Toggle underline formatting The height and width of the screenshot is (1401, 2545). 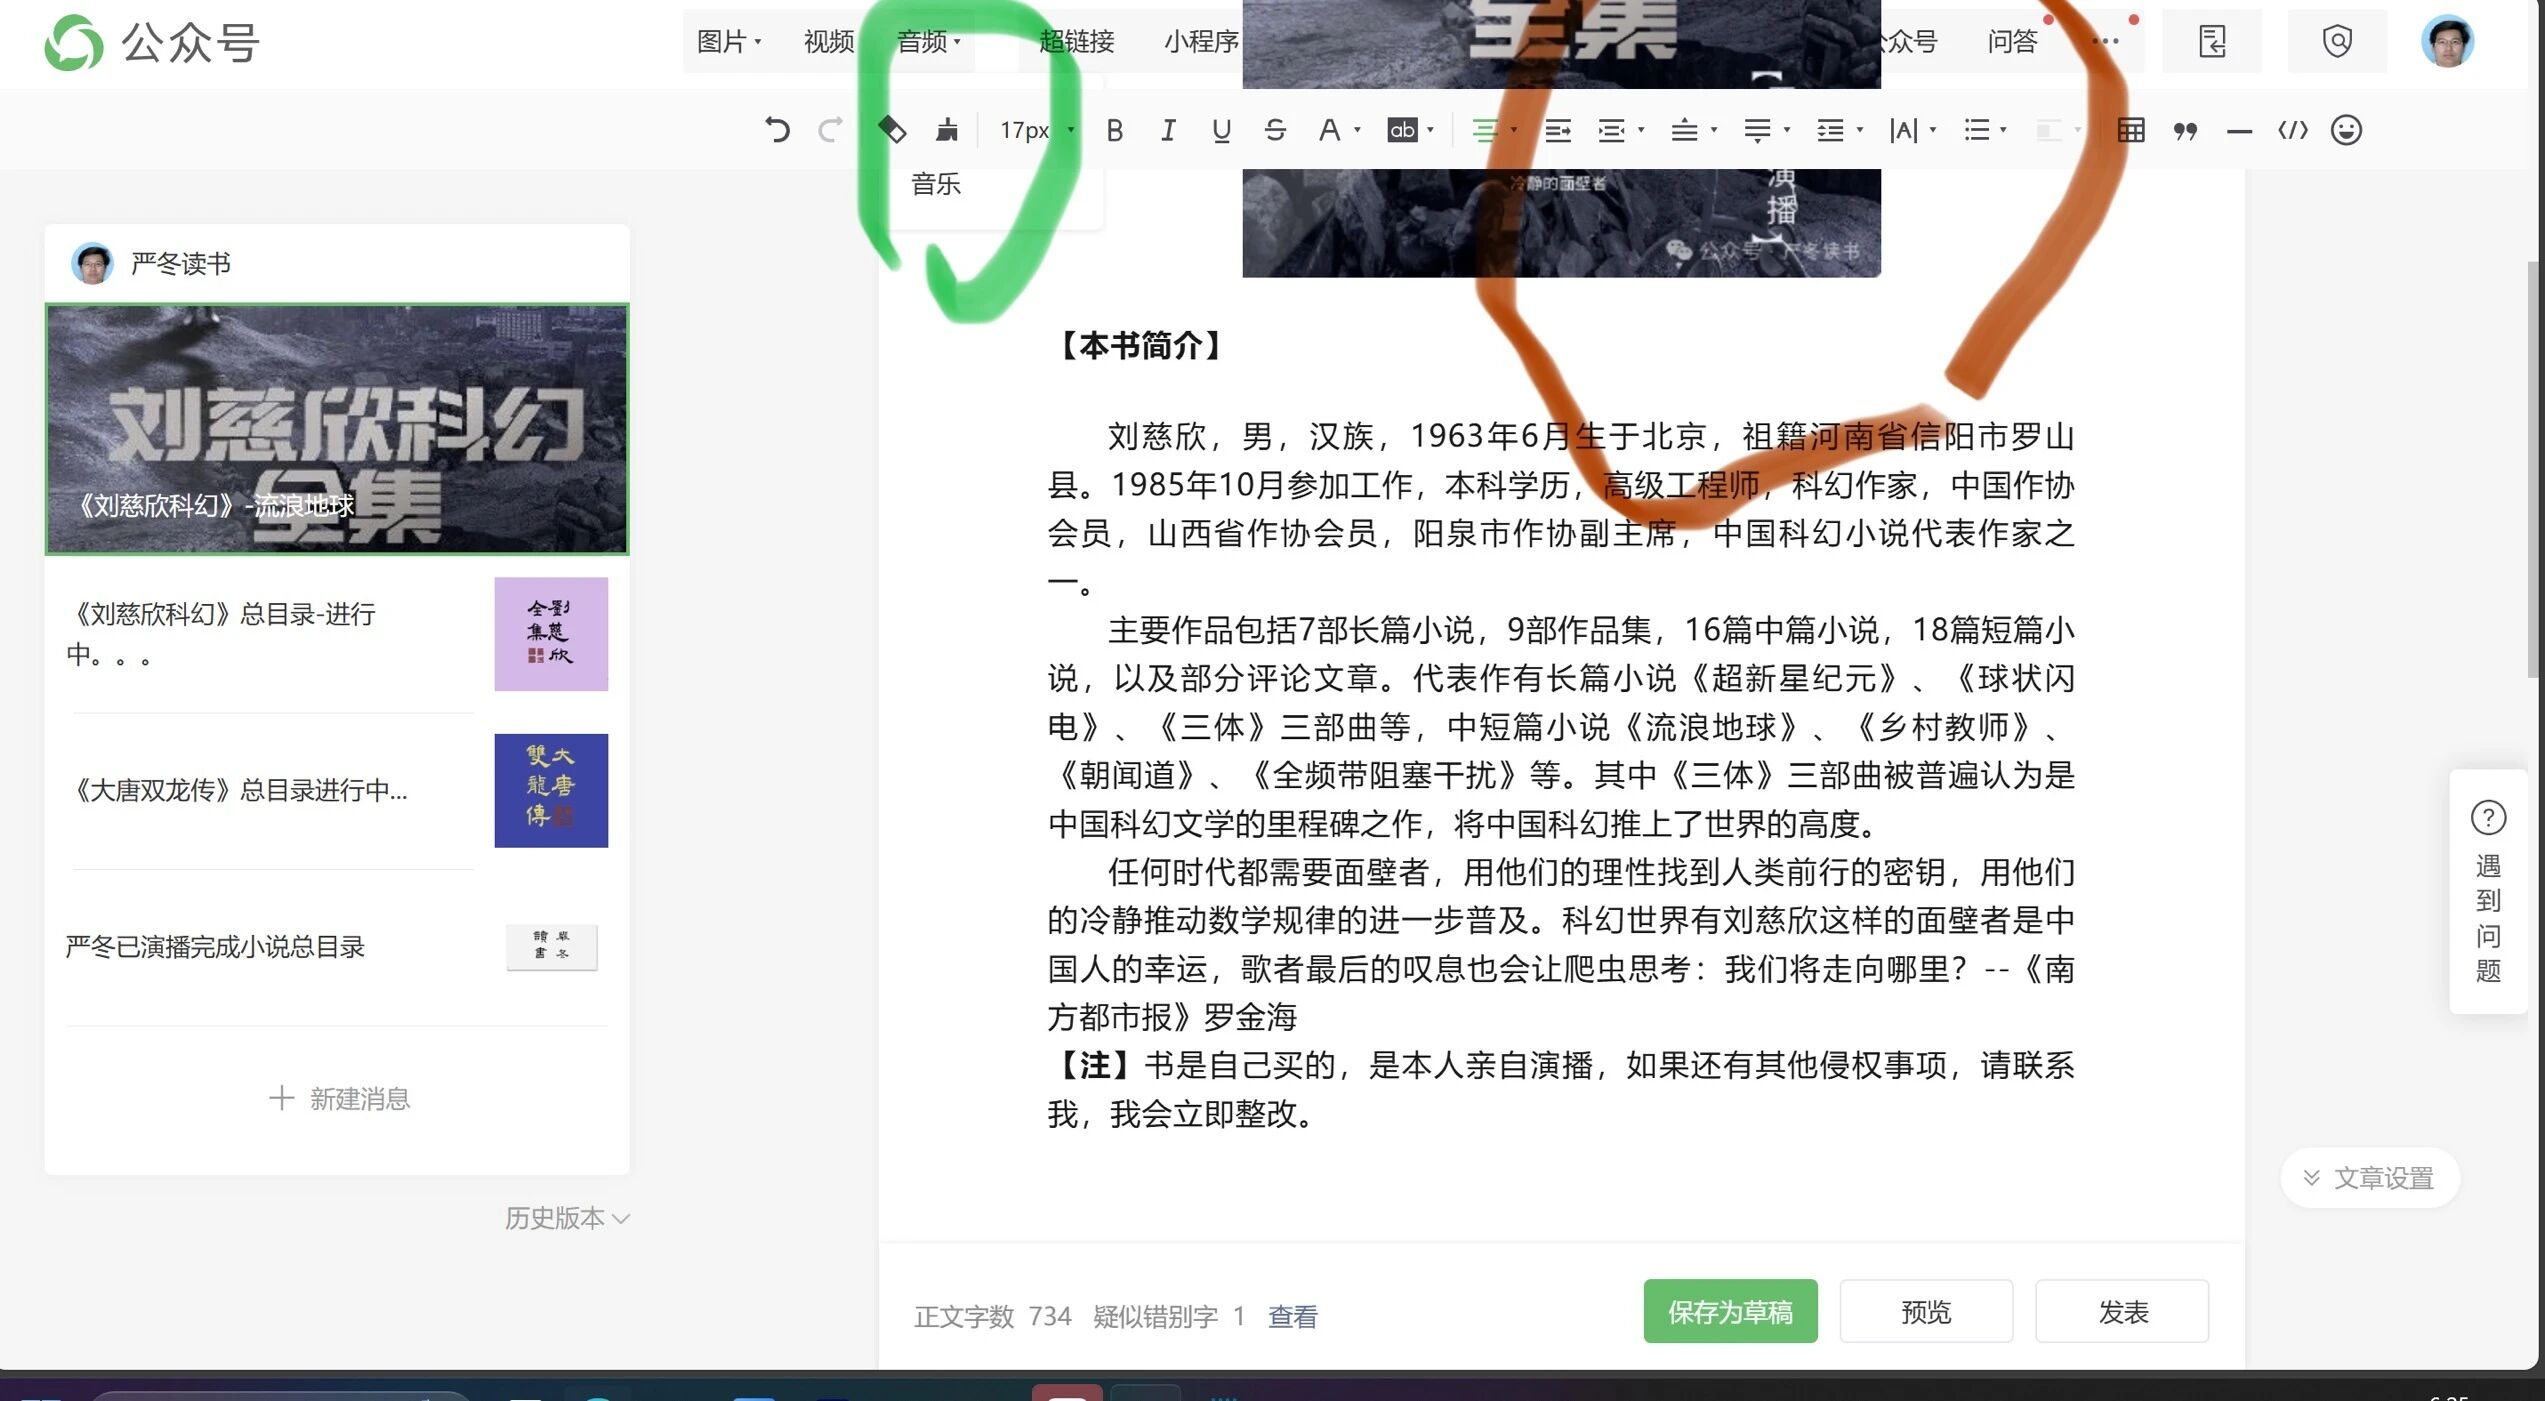tap(1221, 130)
